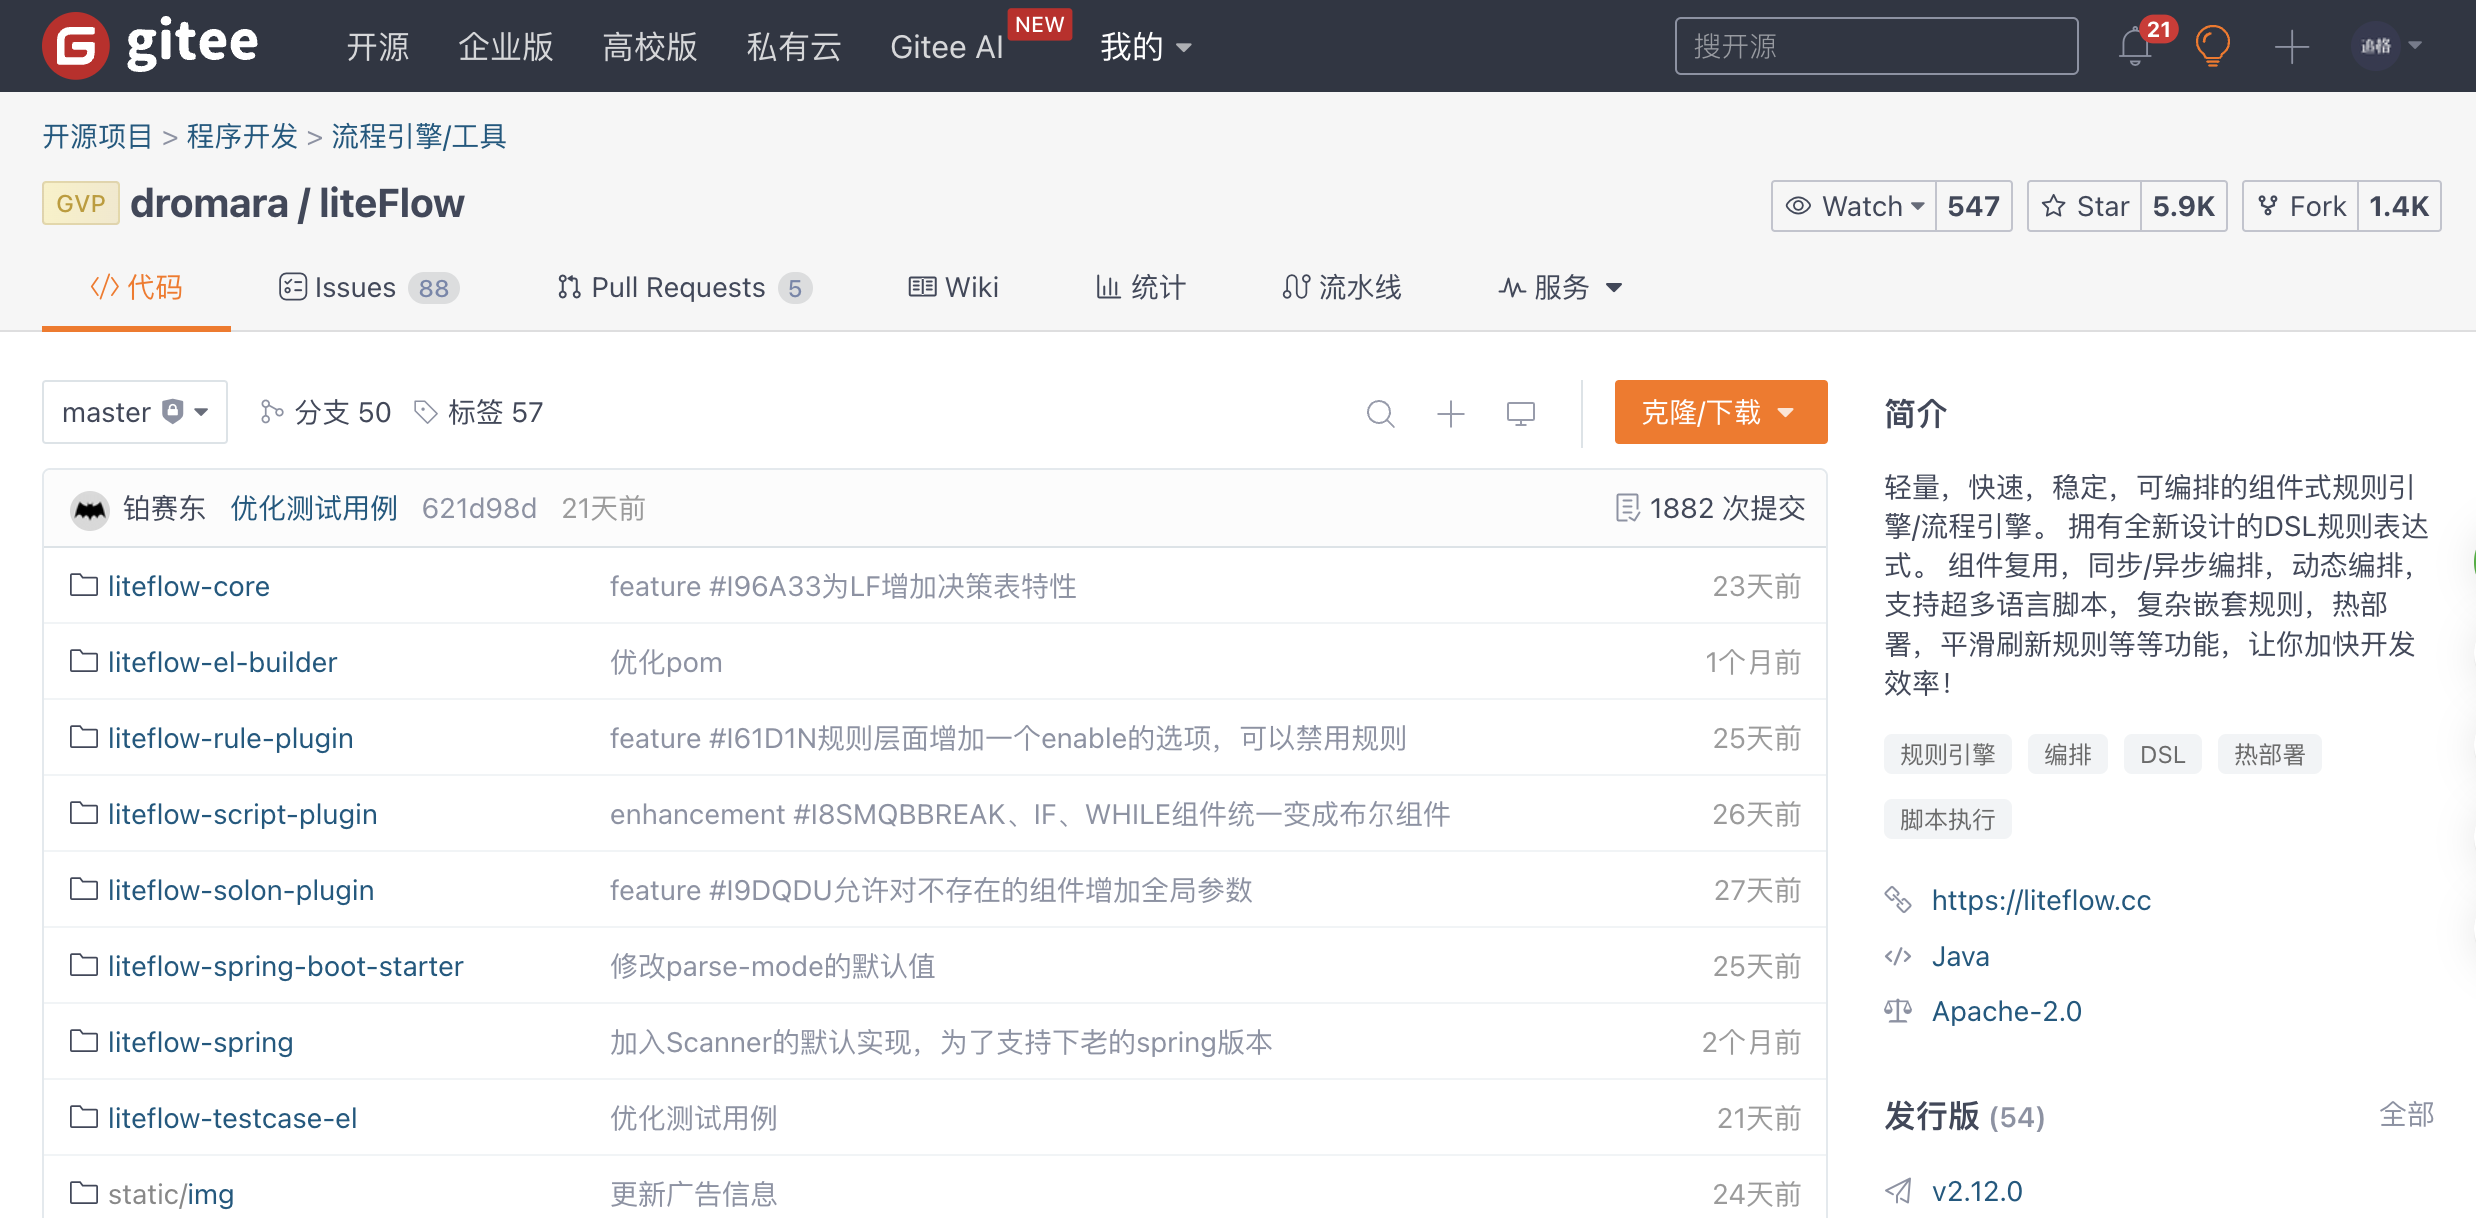2476x1218 pixels.
Task: Click the Gitee logo icon
Action: tap(75, 46)
